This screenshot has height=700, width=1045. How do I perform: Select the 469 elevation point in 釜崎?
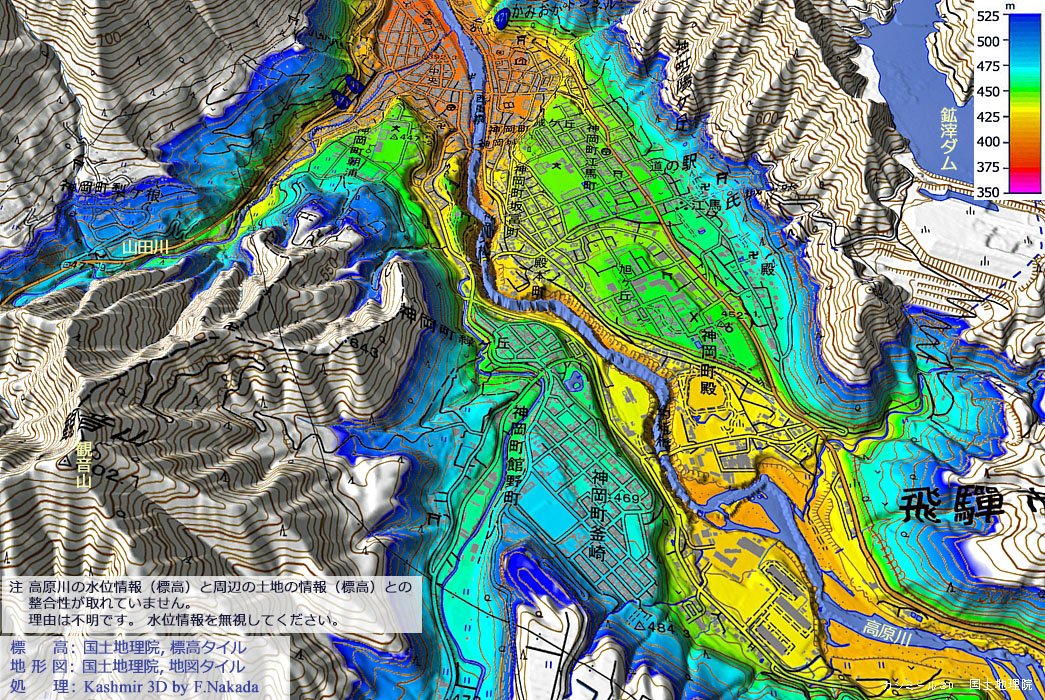626,497
